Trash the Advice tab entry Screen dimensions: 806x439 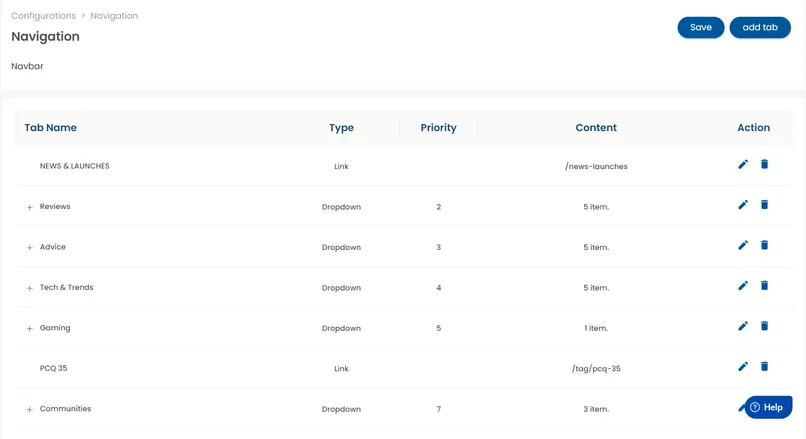pyautogui.click(x=764, y=245)
